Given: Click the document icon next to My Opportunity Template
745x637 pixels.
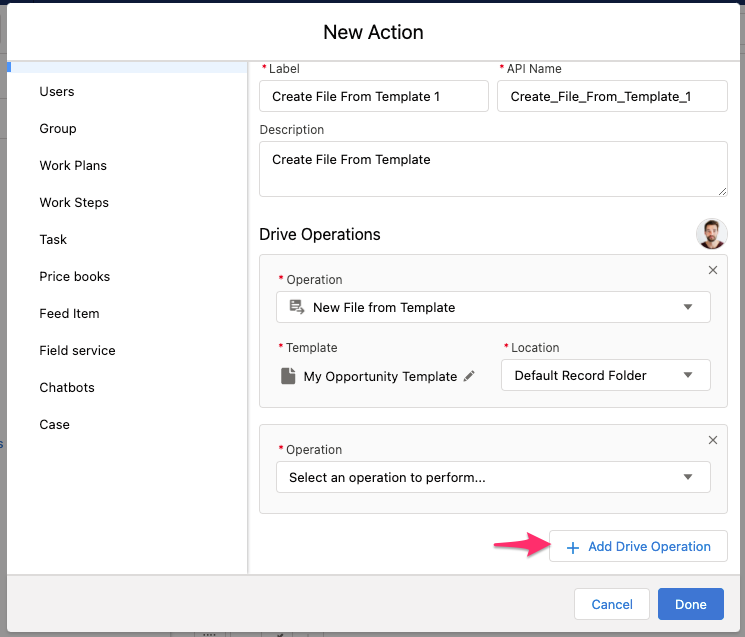Looking at the screenshot, I should click(x=288, y=377).
